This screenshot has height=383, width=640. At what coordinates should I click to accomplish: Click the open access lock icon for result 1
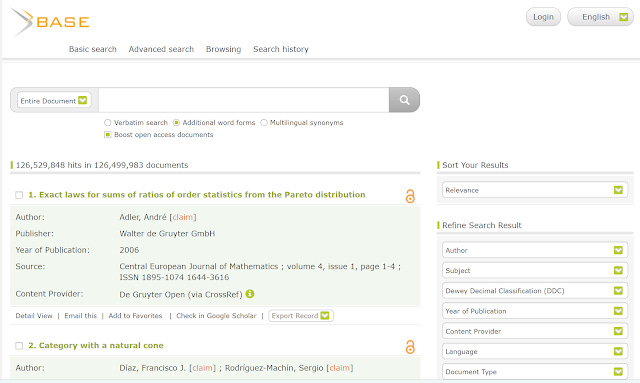point(410,196)
